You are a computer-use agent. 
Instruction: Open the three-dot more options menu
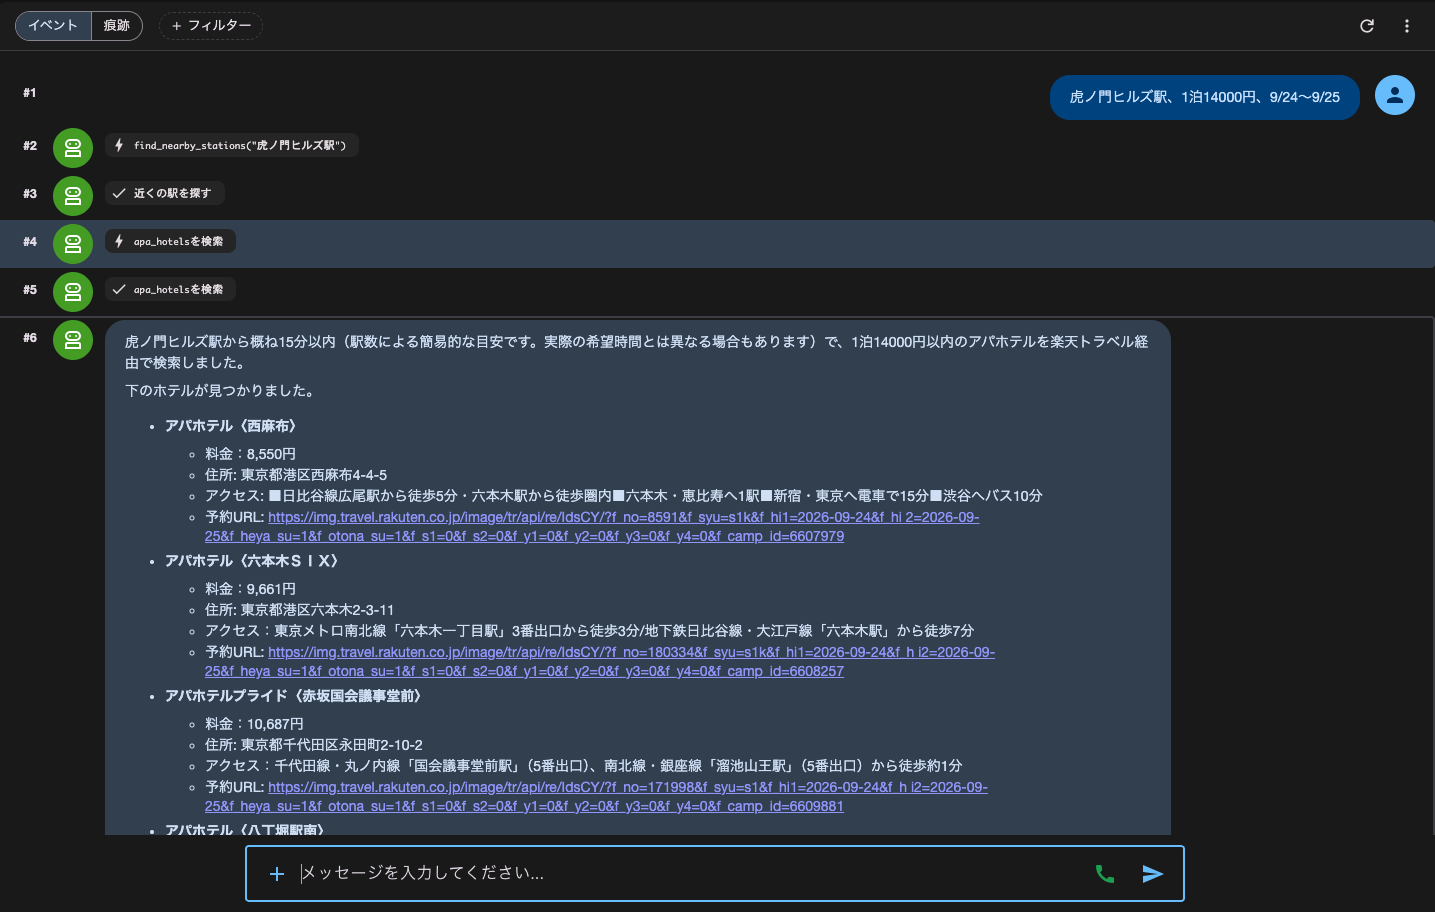click(x=1407, y=26)
